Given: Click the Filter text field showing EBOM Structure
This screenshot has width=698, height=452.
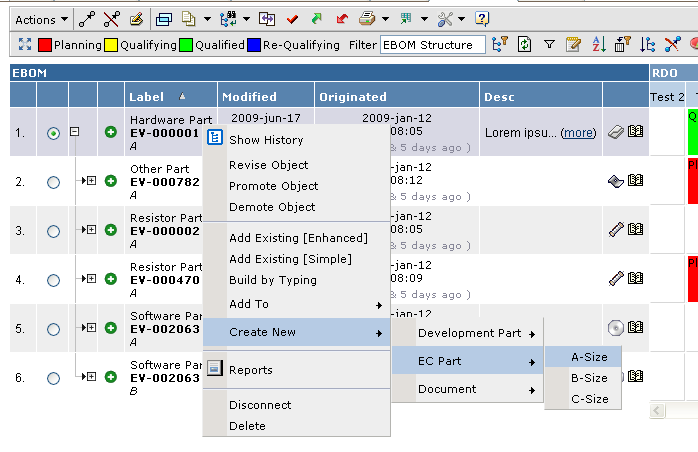Looking at the screenshot, I should pos(432,45).
